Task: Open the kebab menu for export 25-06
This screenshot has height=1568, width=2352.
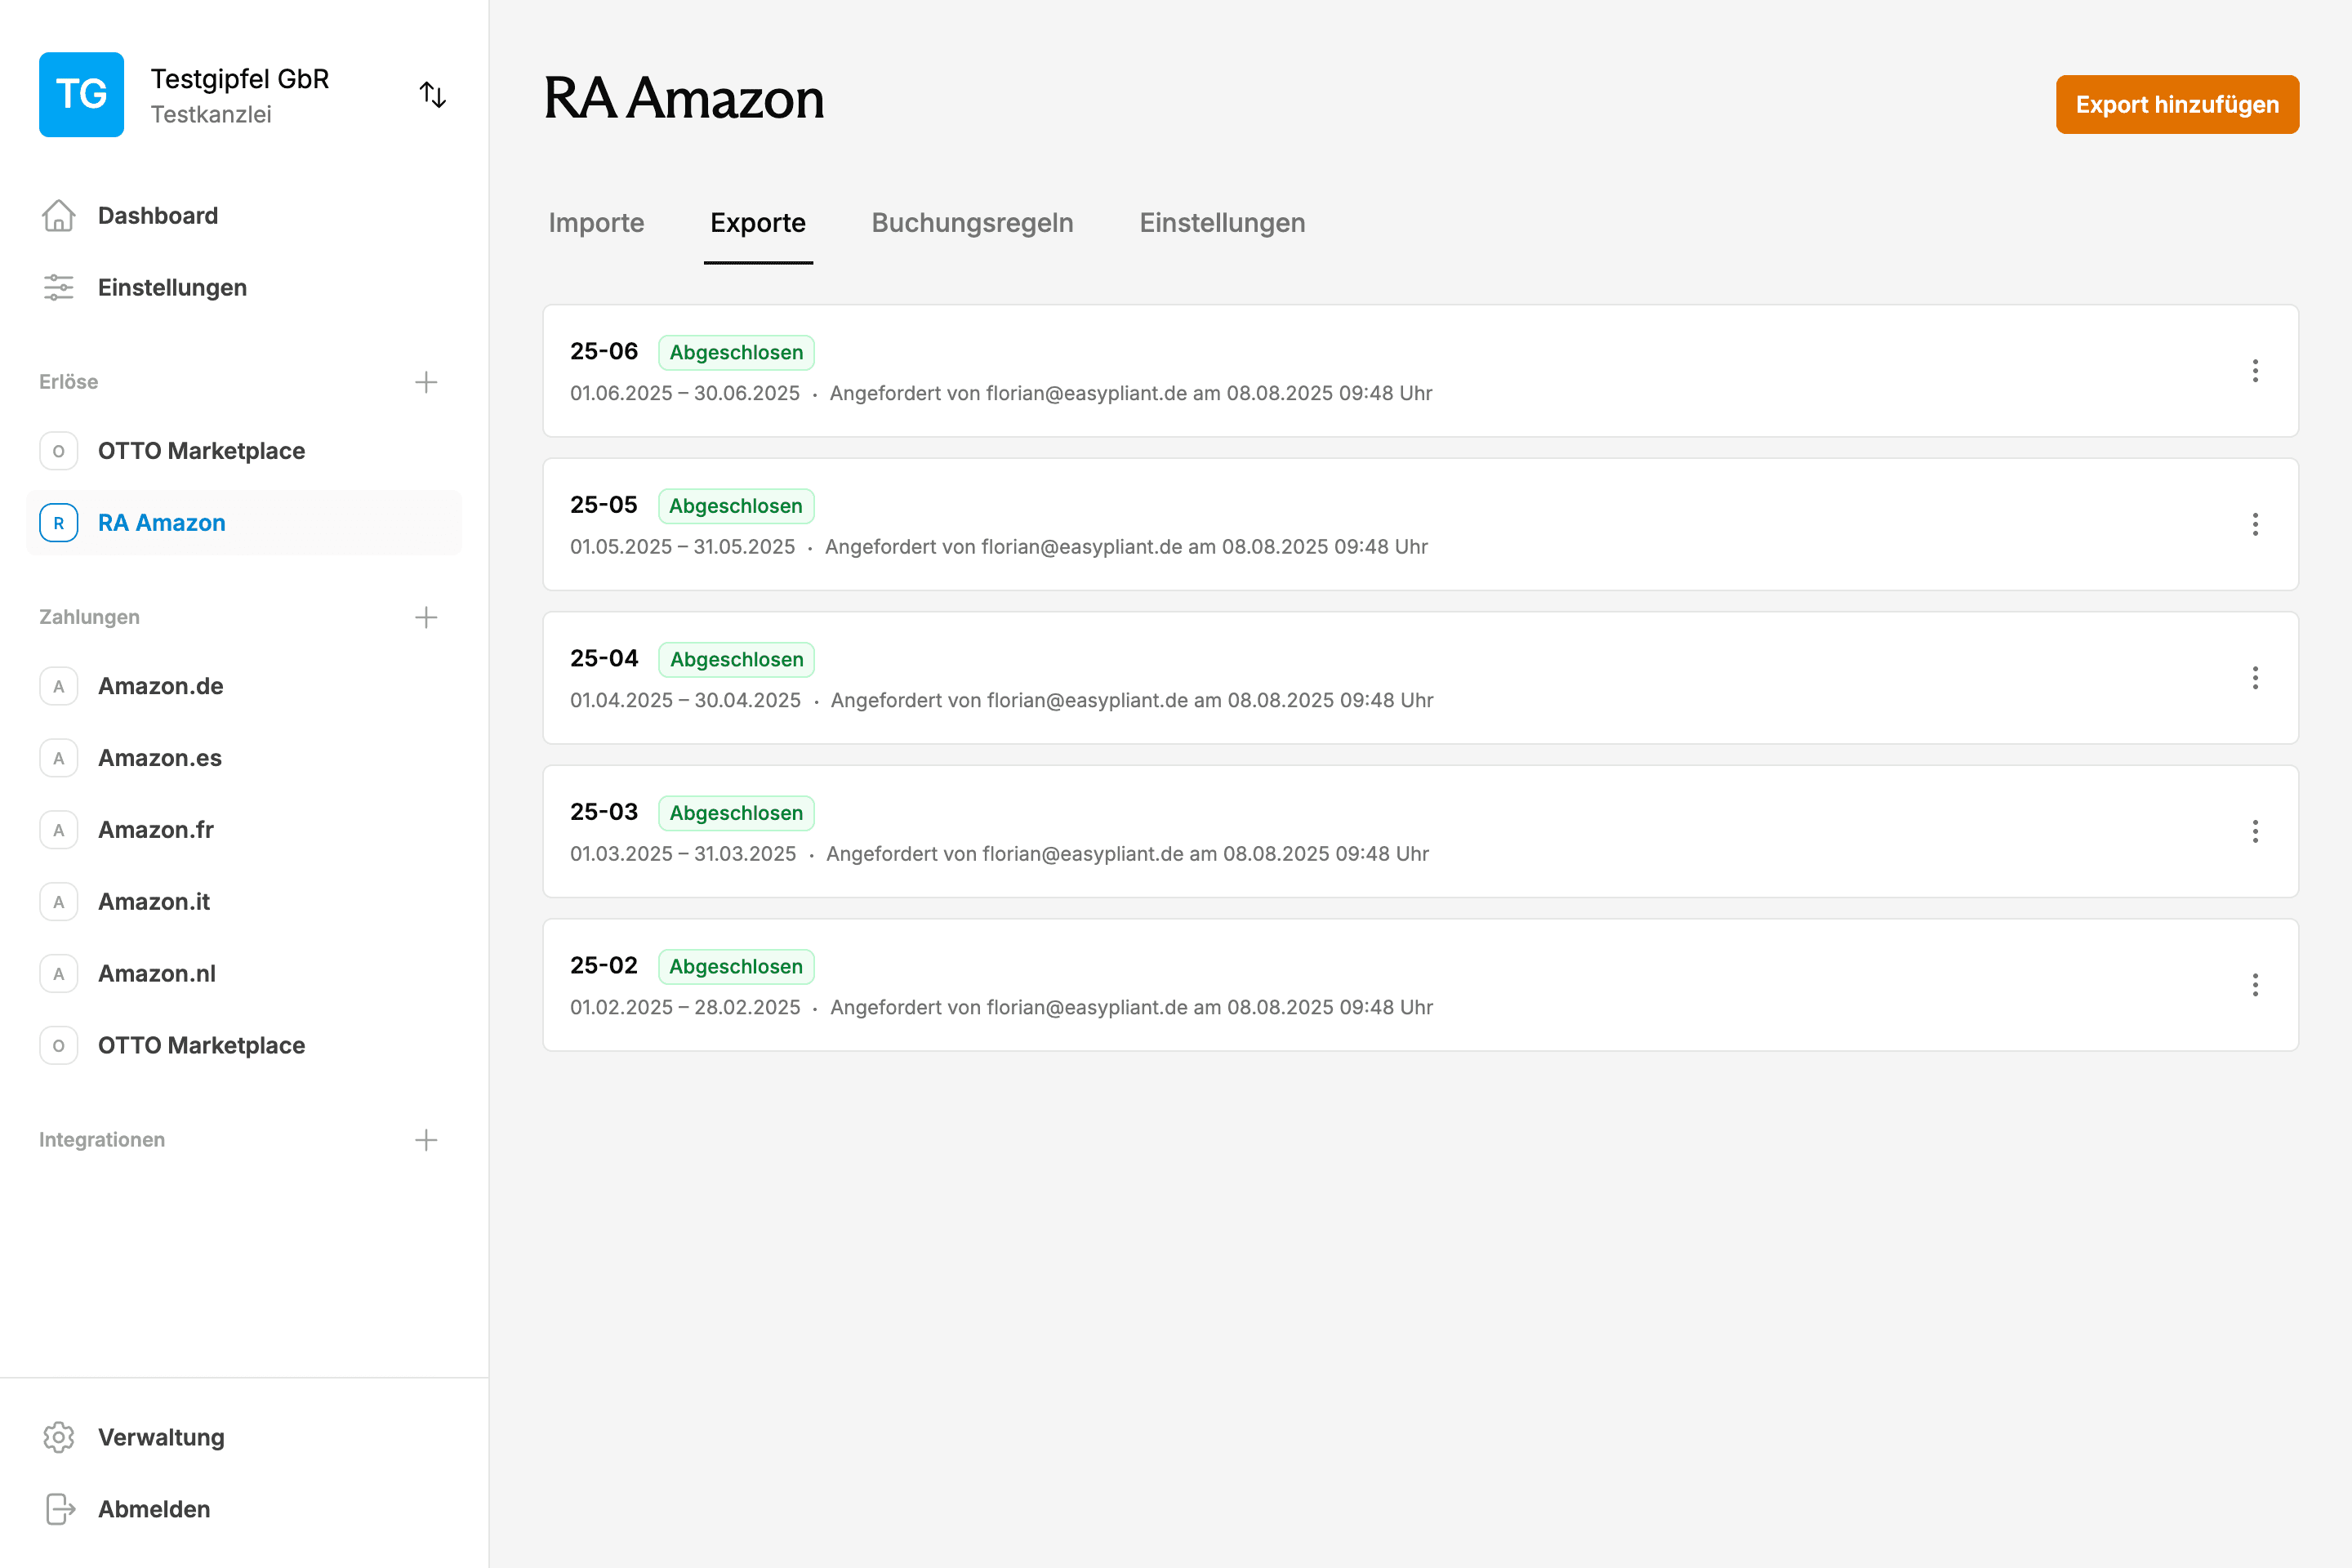Action: coord(2256,371)
